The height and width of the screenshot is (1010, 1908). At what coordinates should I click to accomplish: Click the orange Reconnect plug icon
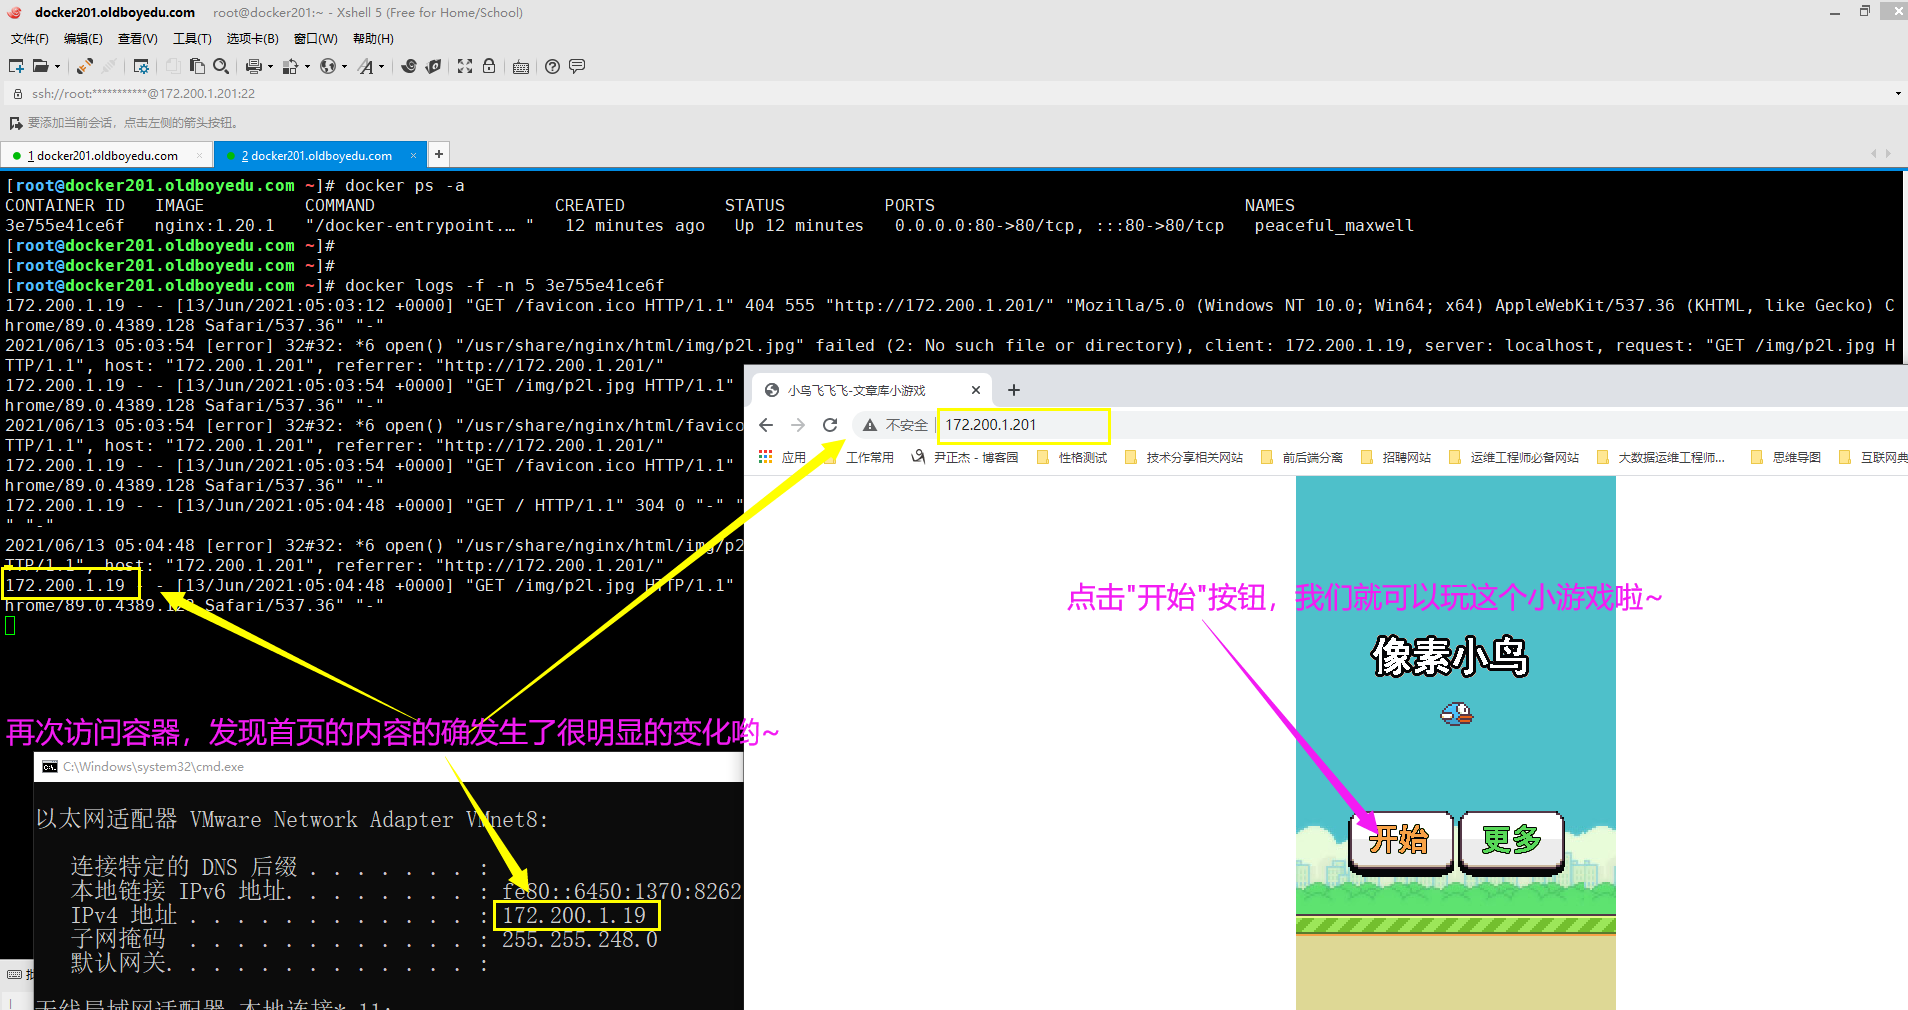click(85, 66)
